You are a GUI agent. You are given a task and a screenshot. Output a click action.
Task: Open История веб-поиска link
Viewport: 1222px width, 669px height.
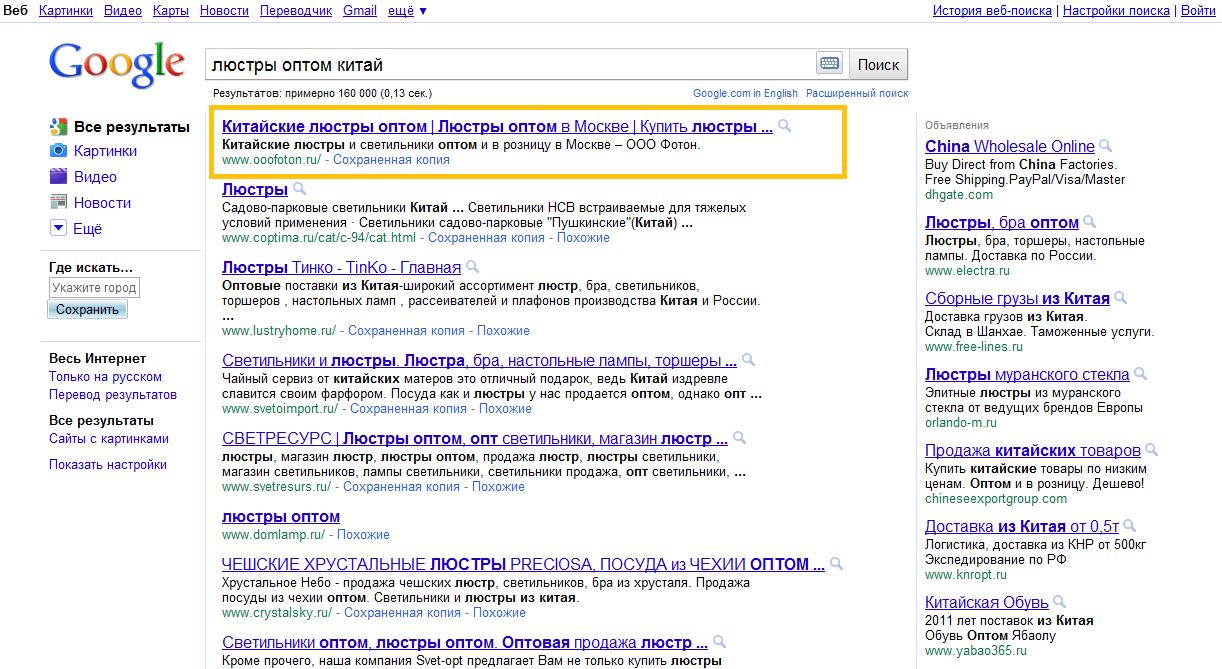point(992,11)
